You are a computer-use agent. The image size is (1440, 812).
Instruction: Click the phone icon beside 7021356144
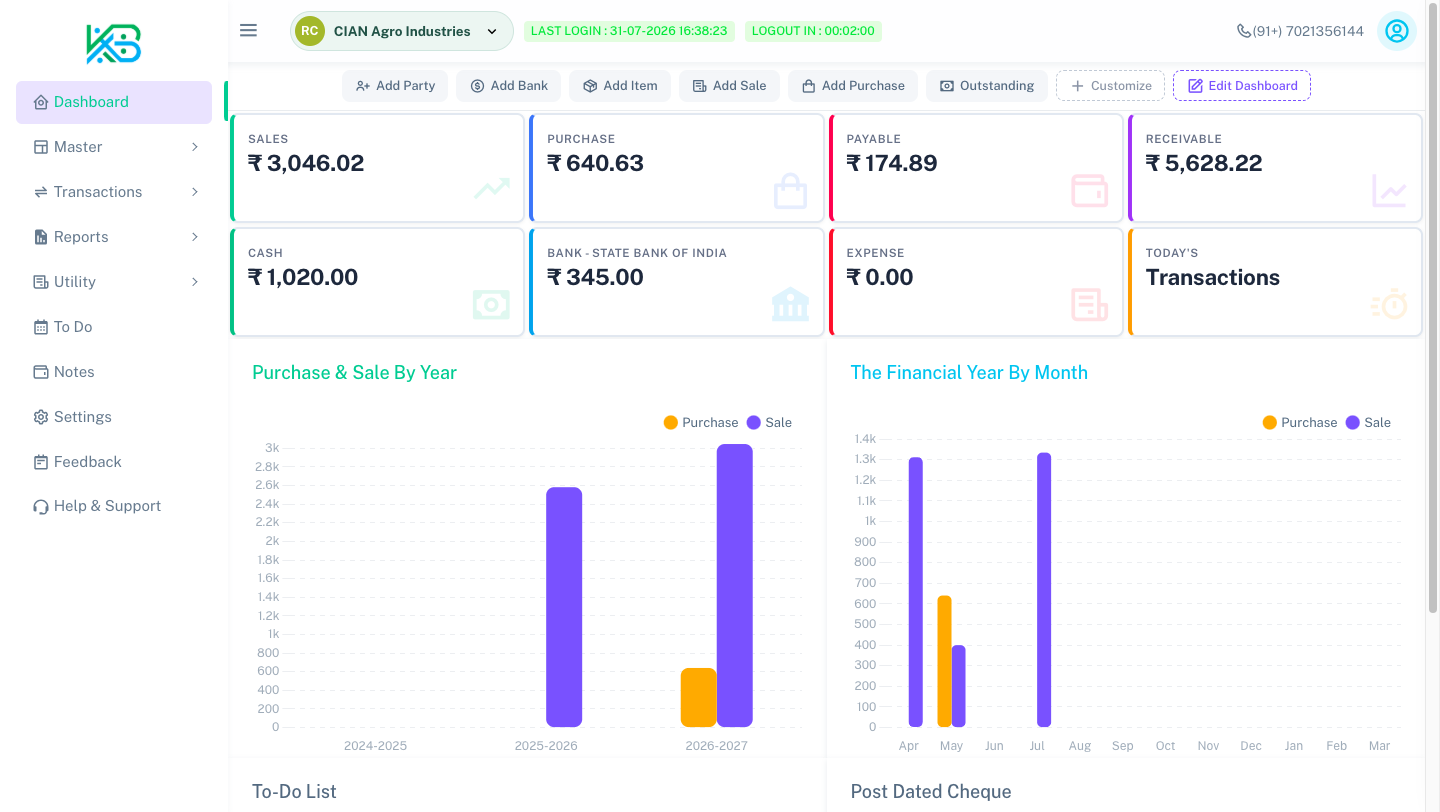coord(1244,31)
